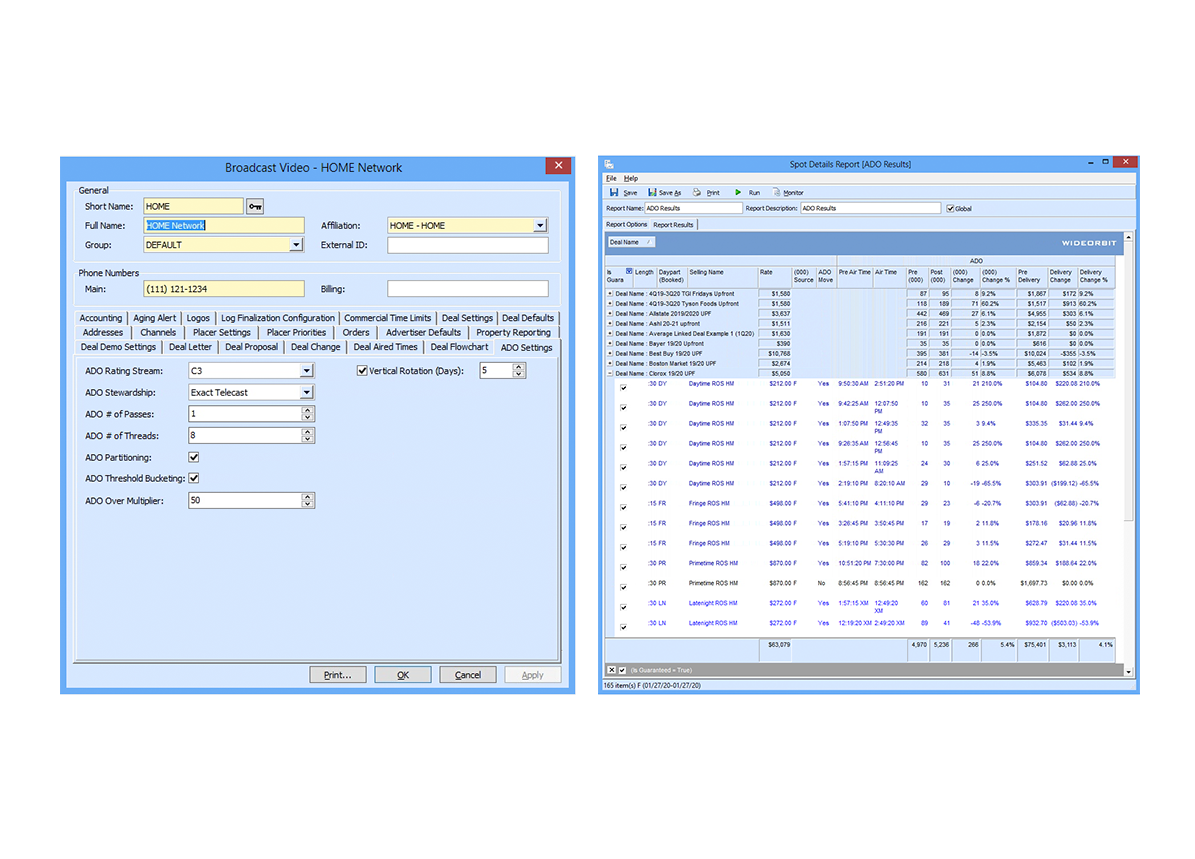Image resolution: width=1195 pixels, height=859 pixels.
Task: Click the key icon beside Short Name
Action: pos(256,207)
